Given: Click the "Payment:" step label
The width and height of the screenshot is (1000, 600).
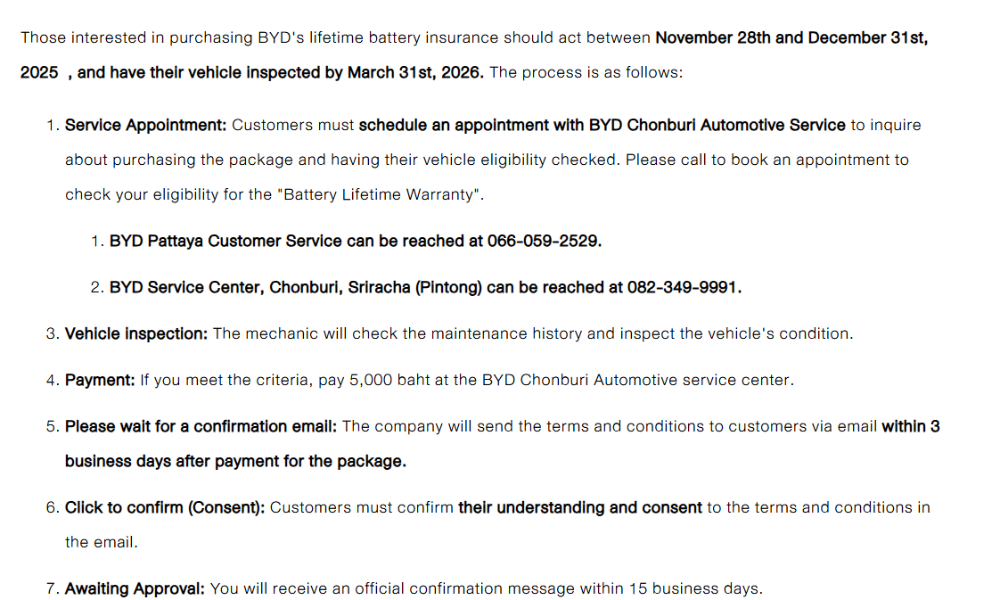Looking at the screenshot, I should coord(100,380).
